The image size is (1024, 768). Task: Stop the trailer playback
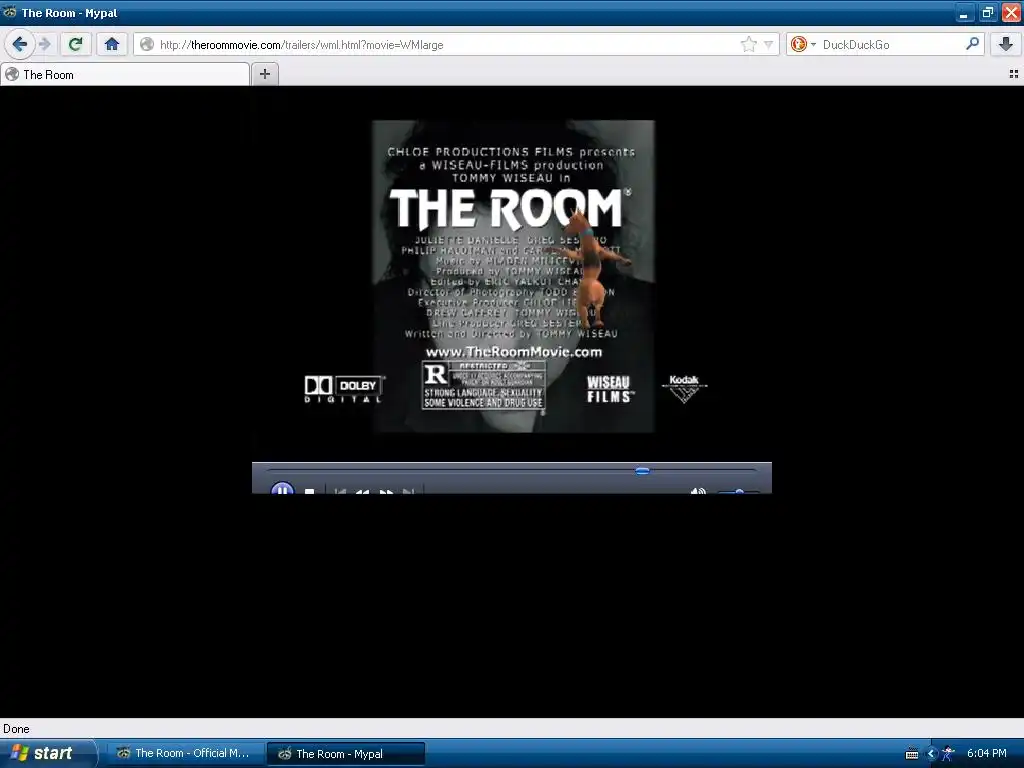pyautogui.click(x=310, y=490)
